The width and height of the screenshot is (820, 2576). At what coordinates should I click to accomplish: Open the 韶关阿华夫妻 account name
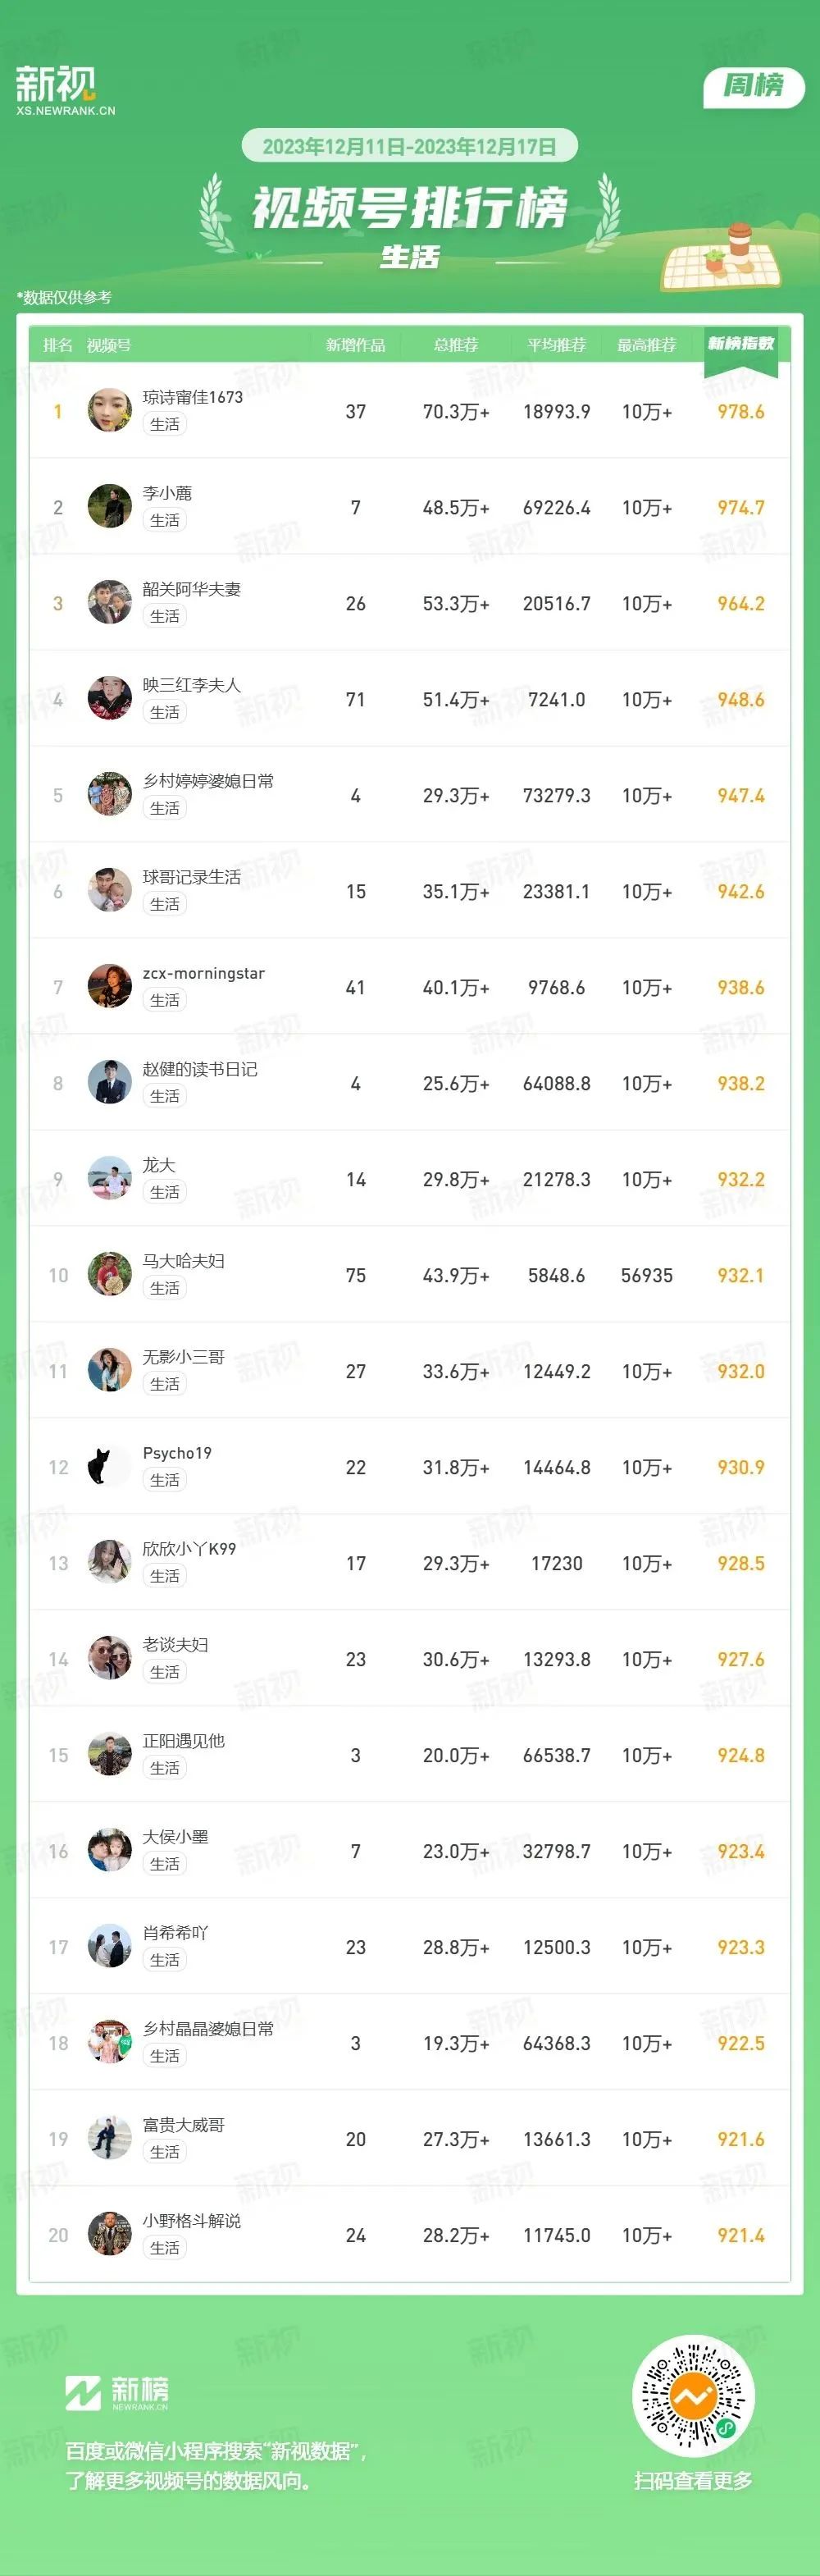pyautogui.click(x=192, y=589)
